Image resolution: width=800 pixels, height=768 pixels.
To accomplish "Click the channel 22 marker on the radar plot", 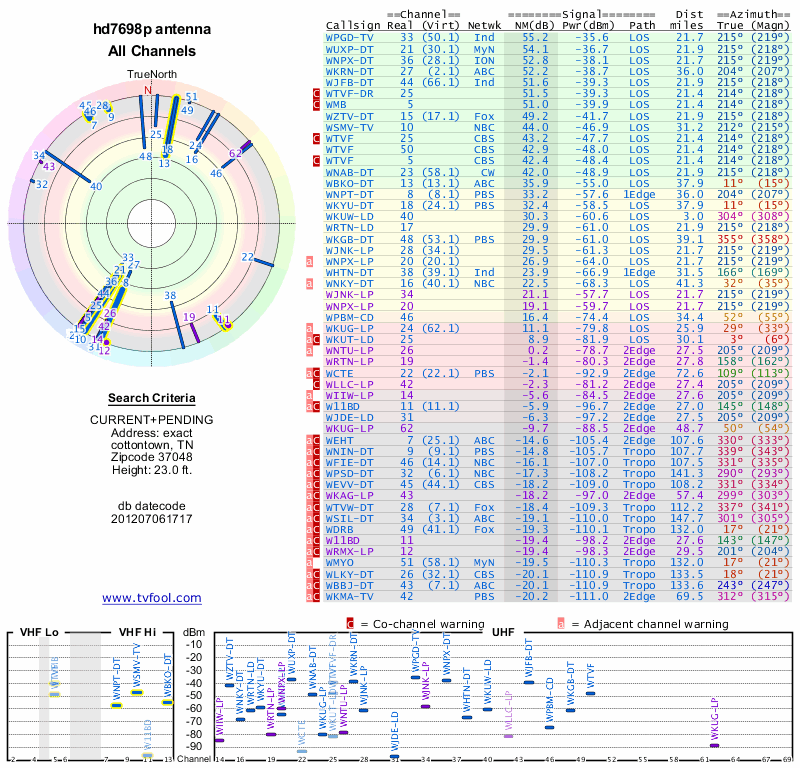I will tap(247, 257).
